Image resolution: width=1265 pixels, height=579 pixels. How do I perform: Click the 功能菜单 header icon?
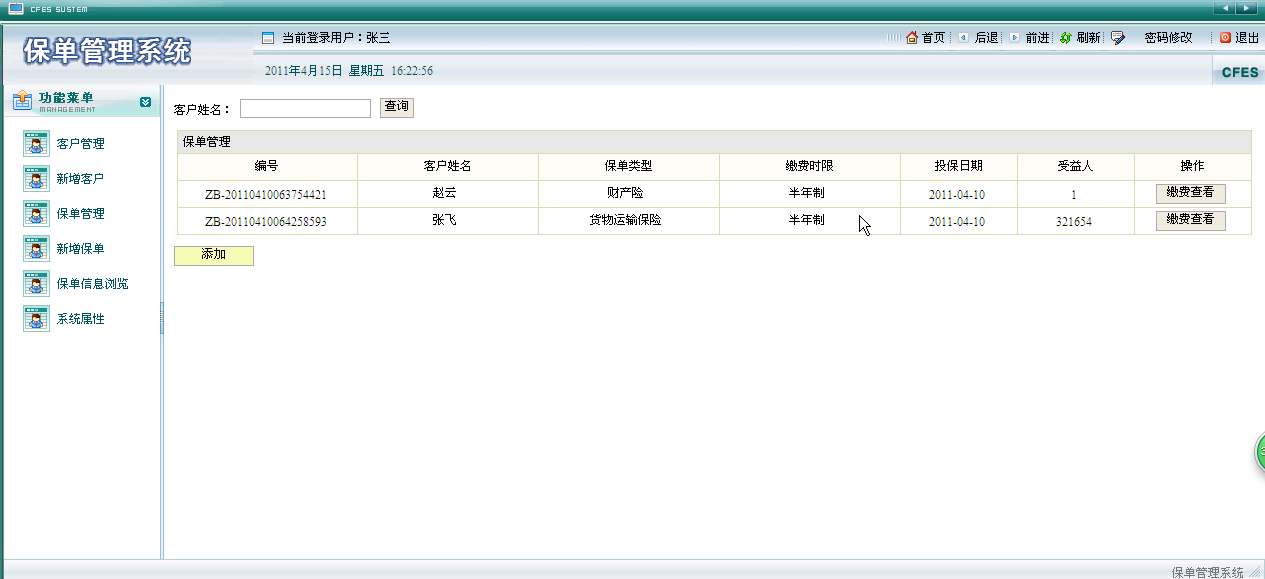(x=22, y=101)
